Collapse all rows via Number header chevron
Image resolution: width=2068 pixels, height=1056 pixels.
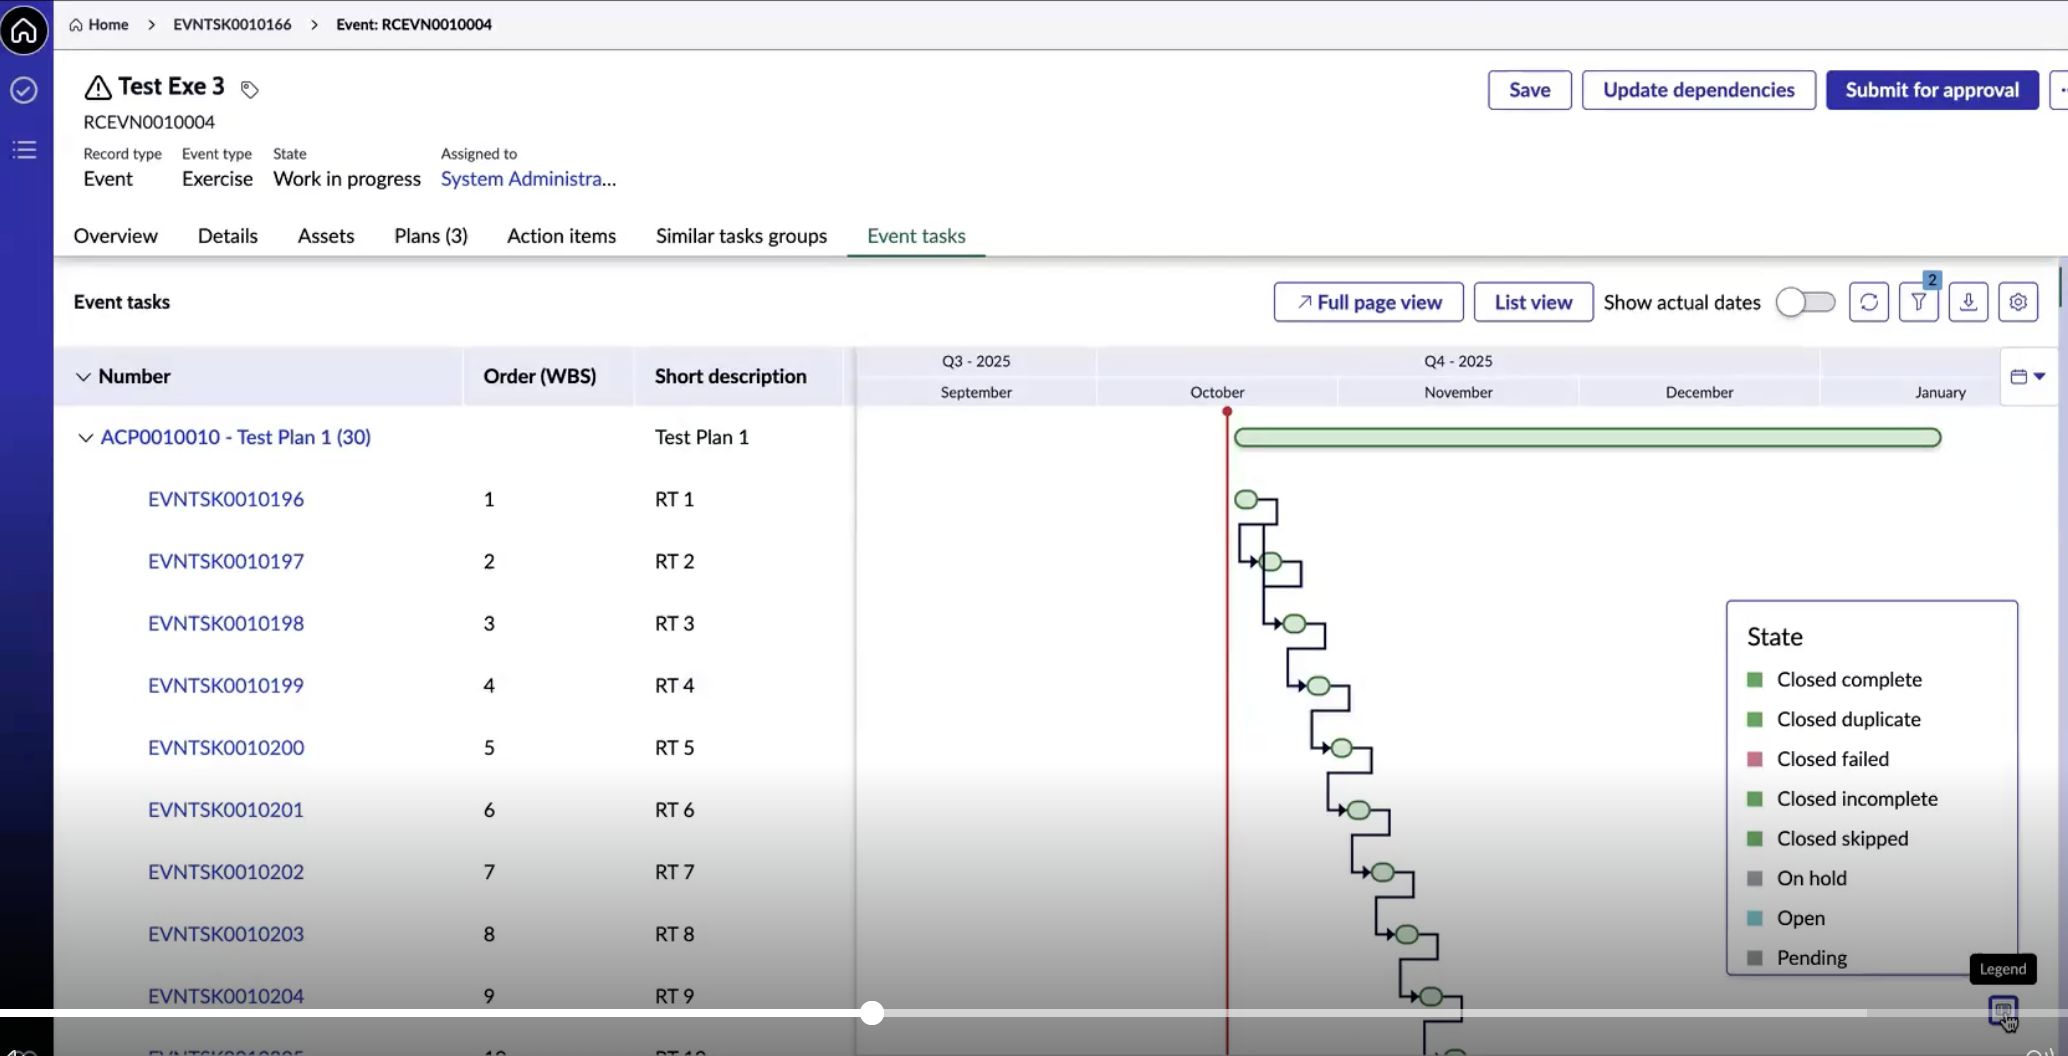tap(83, 377)
